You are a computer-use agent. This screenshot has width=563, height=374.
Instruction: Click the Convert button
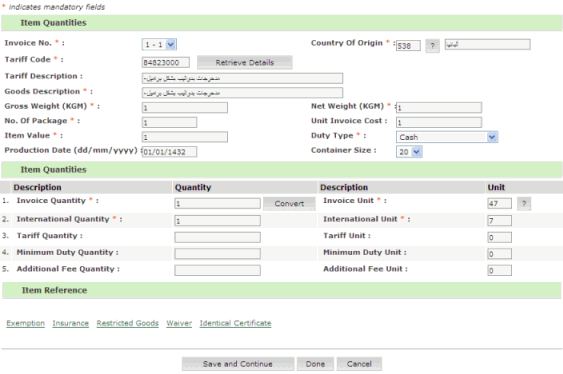pos(289,204)
